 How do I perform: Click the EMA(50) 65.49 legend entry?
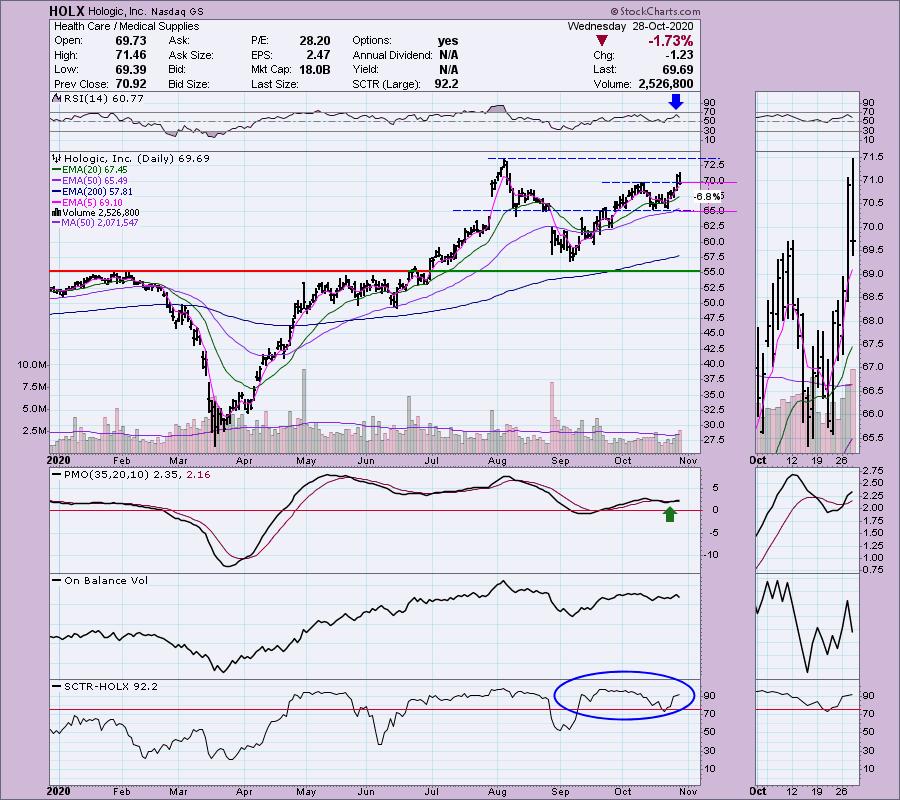[x=95, y=181]
